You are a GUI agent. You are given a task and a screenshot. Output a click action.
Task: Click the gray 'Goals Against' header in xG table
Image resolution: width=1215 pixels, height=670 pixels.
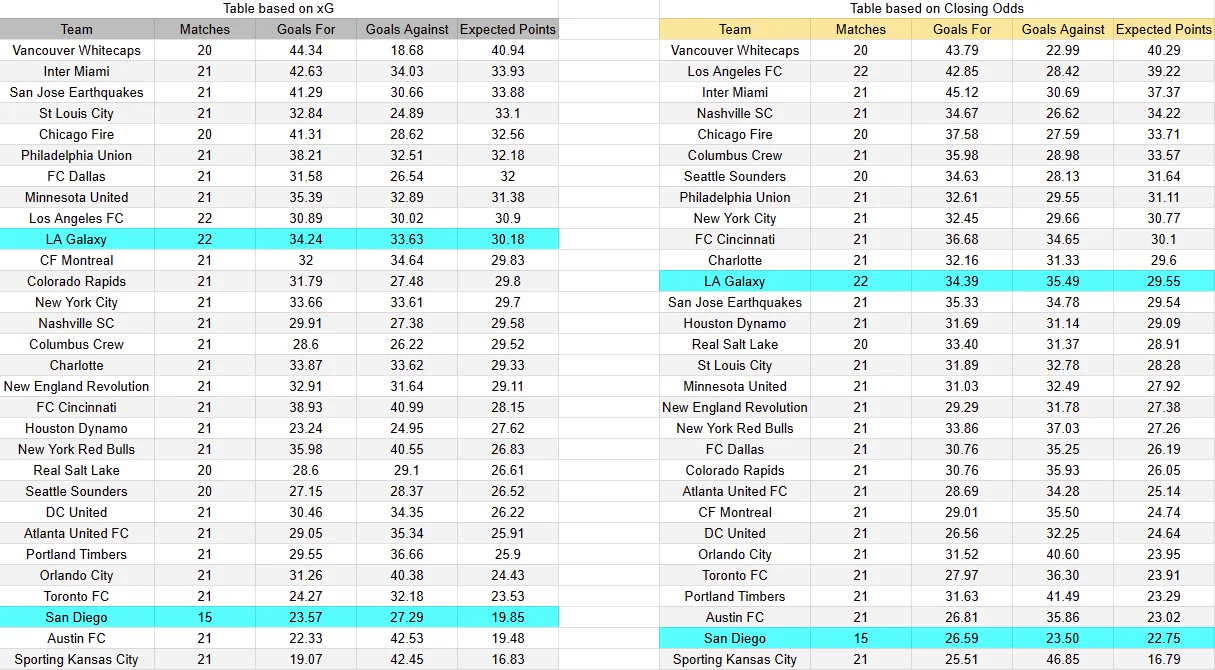click(407, 29)
